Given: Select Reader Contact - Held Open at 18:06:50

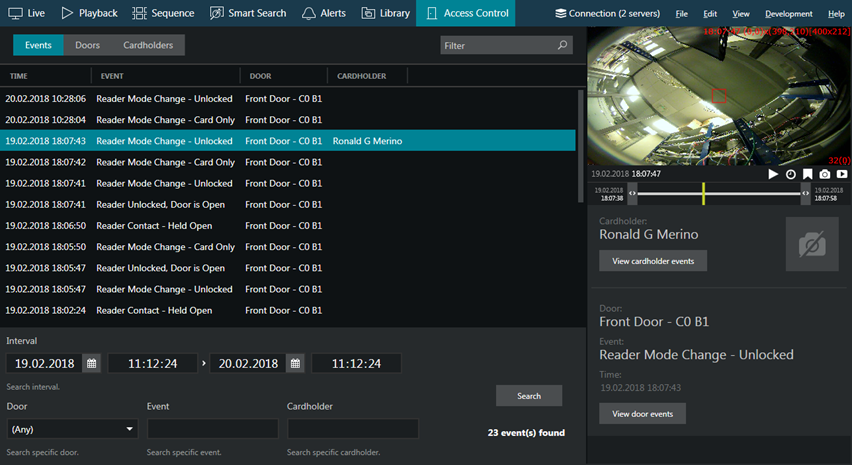Looking at the screenshot, I should click(x=287, y=225).
